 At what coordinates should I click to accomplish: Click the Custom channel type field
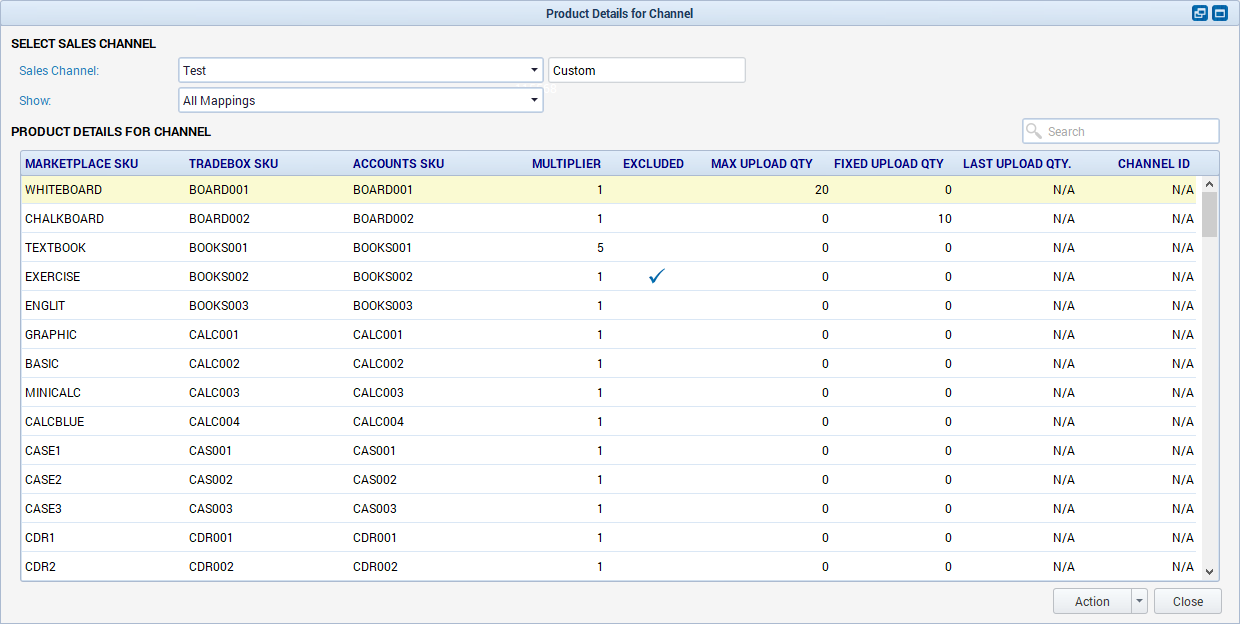point(646,71)
